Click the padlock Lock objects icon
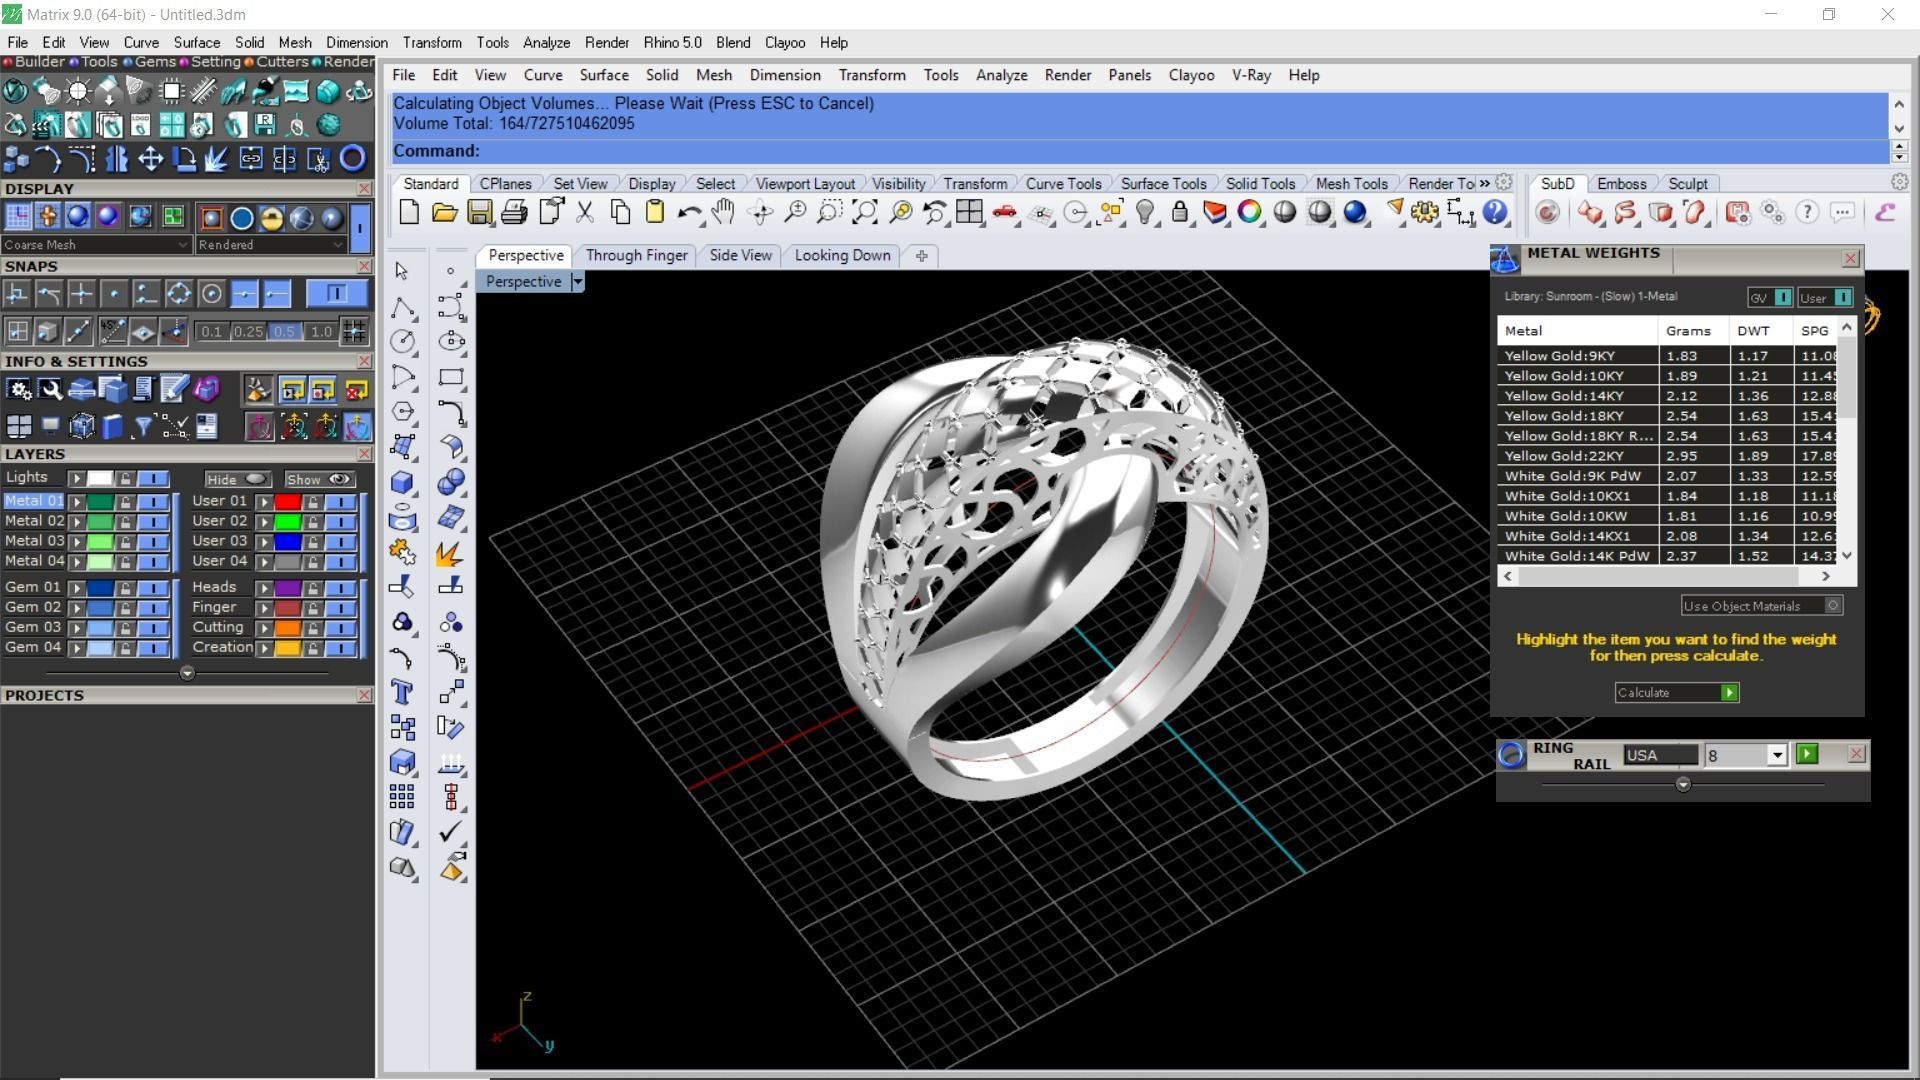The height and width of the screenshot is (1080, 1920). click(x=1181, y=212)
